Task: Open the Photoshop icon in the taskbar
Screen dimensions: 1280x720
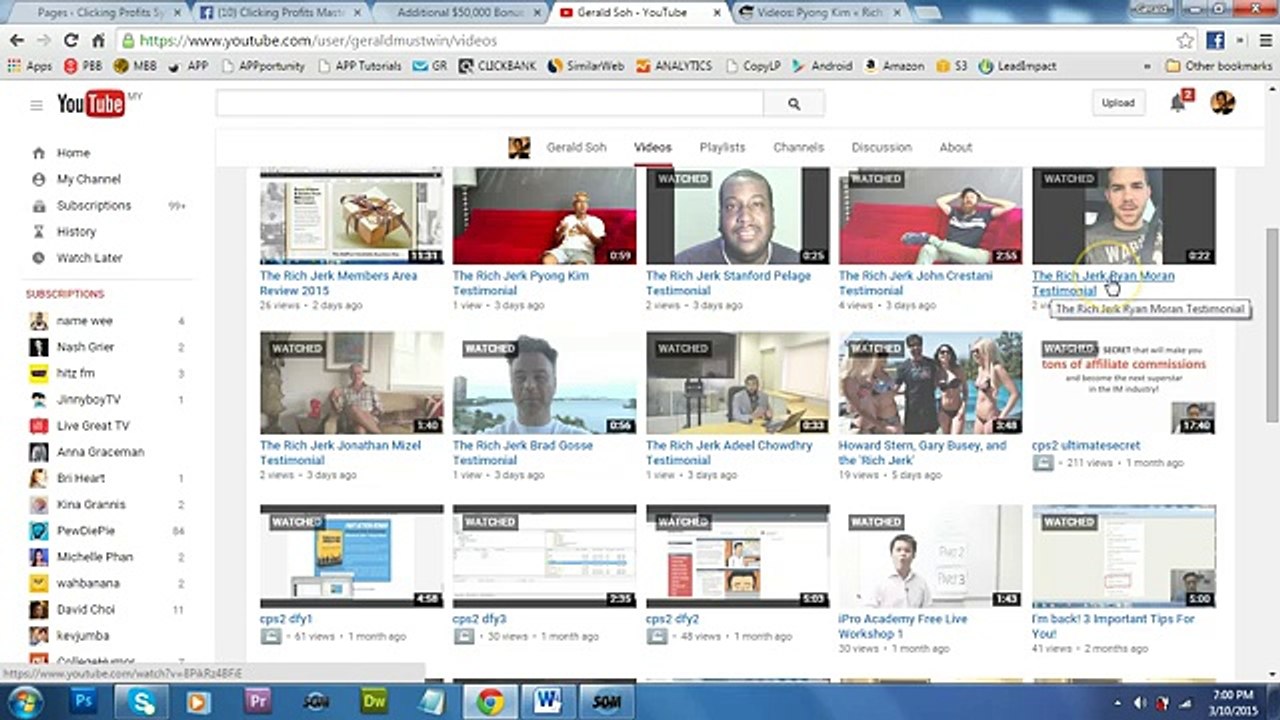Action: [x=84, y=702]
